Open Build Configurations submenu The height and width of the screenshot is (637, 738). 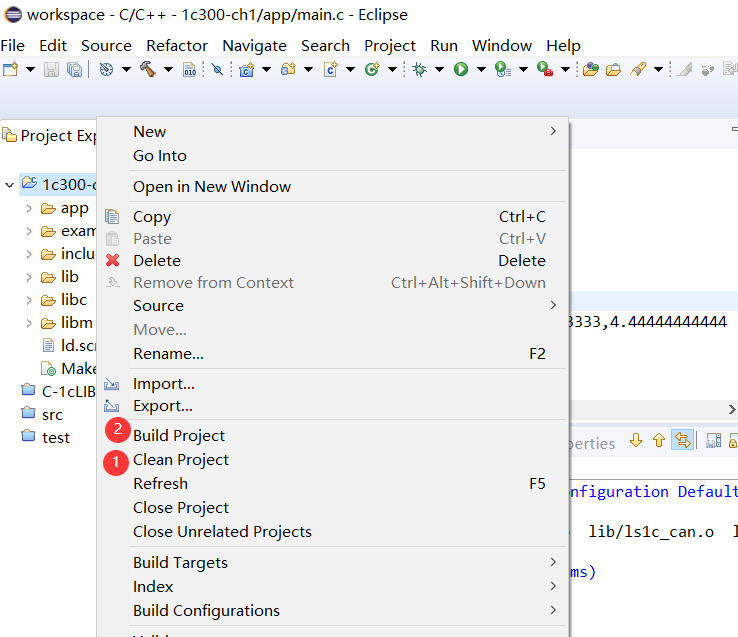click(333, 611)
